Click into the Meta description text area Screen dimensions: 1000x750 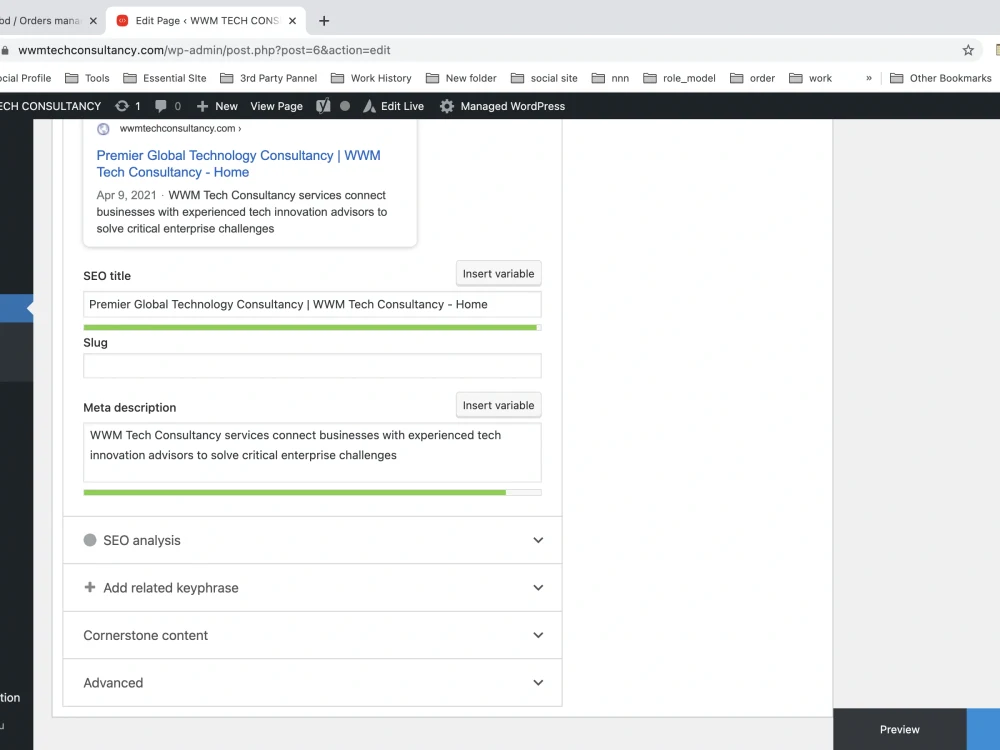pyautogui.click(x=312, y=453)
